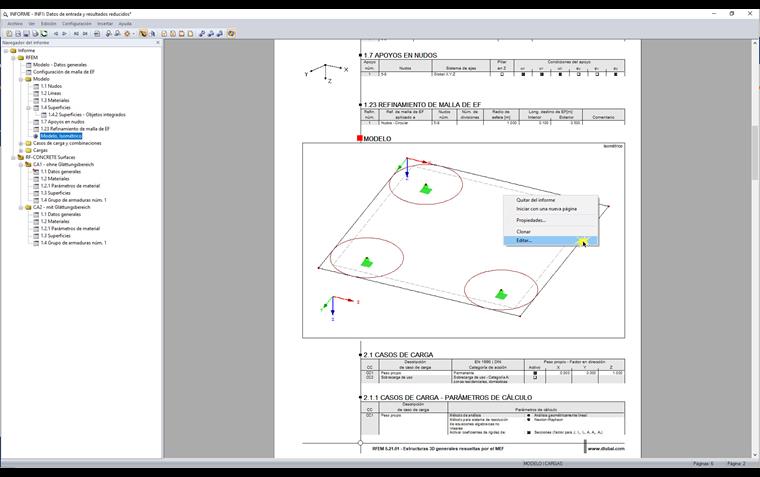
Task: Click the orange sun-shaped settings icon
Action: [x=127, y=33]
